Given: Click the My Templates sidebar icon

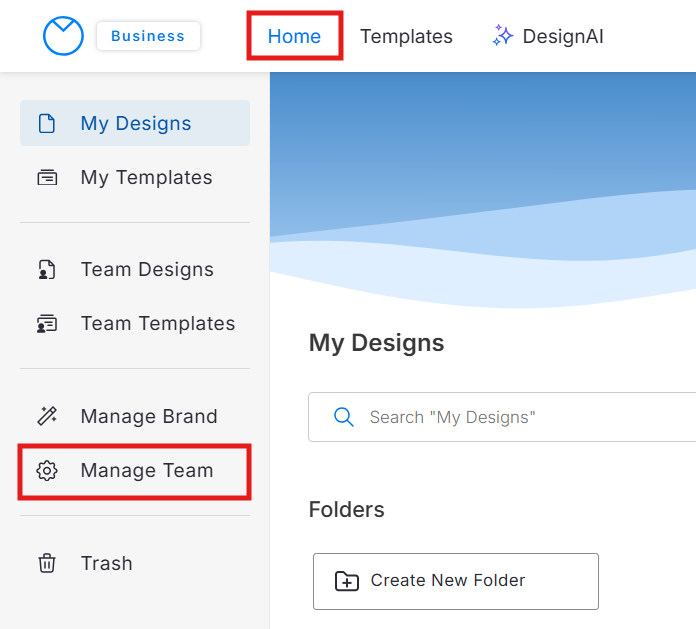Looking at the screenshot, I should [47, 178].
